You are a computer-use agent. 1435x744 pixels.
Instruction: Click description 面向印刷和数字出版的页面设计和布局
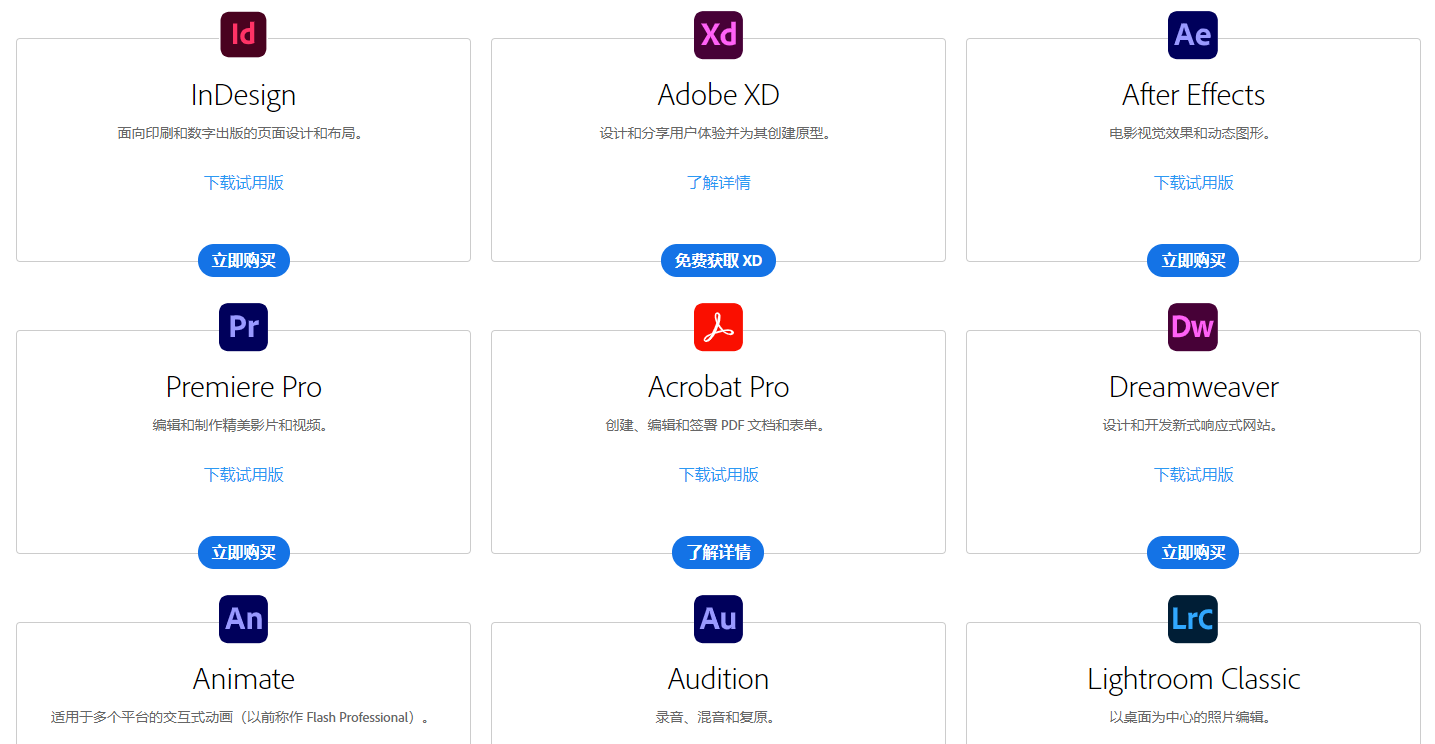(x=243, y=133)
